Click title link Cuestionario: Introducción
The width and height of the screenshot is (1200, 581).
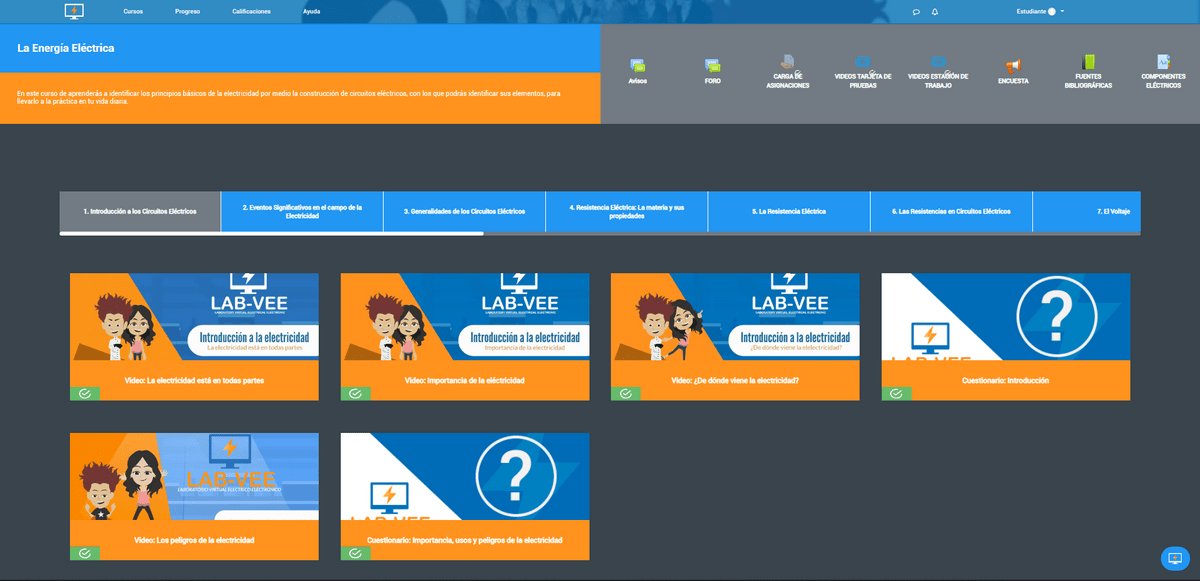[1006, 381]
